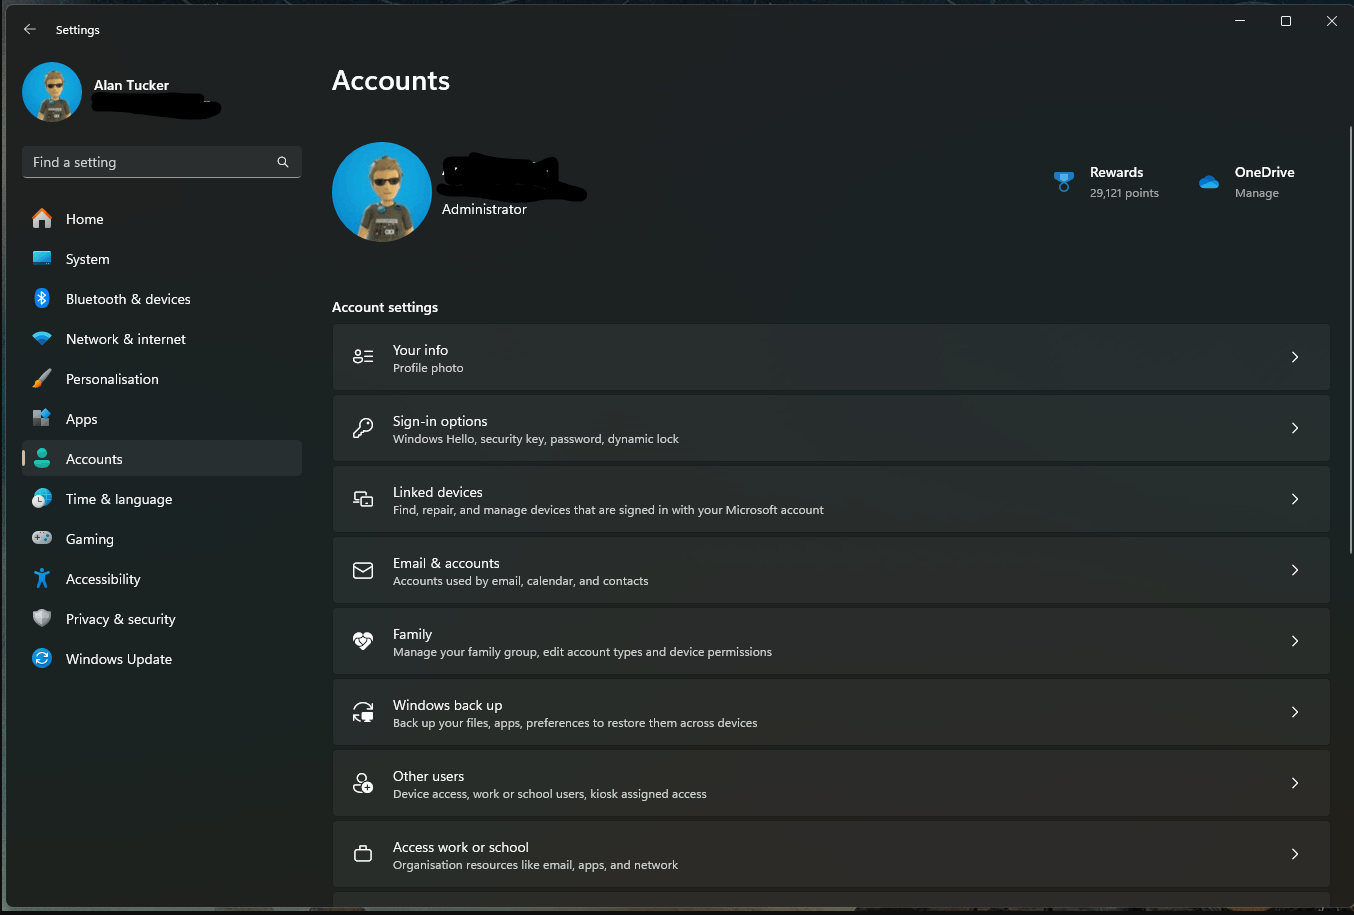
Task: Click the Gaming controller icon
Action: tap(42, 539)
